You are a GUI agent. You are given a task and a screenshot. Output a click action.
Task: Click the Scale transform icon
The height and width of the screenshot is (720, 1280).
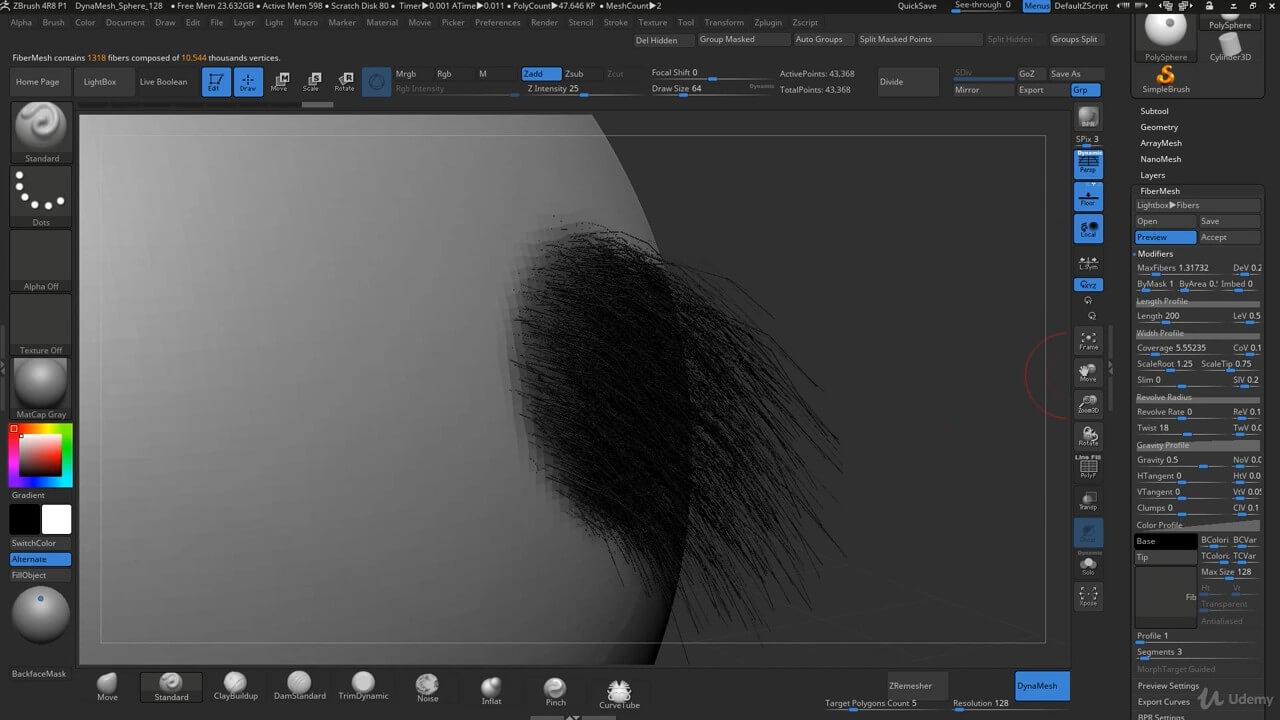pos(312,82)
